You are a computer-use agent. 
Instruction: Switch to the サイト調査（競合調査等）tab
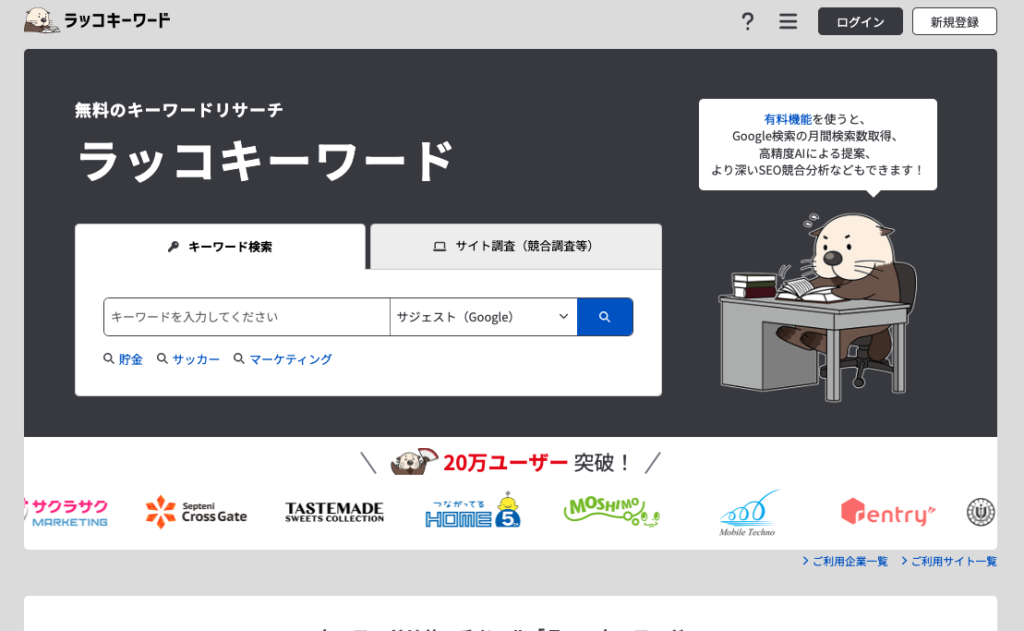[516, 246]
